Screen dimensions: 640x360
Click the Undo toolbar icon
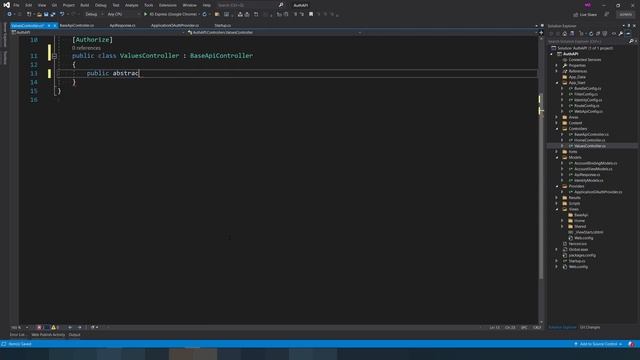(x=62, y=14)
